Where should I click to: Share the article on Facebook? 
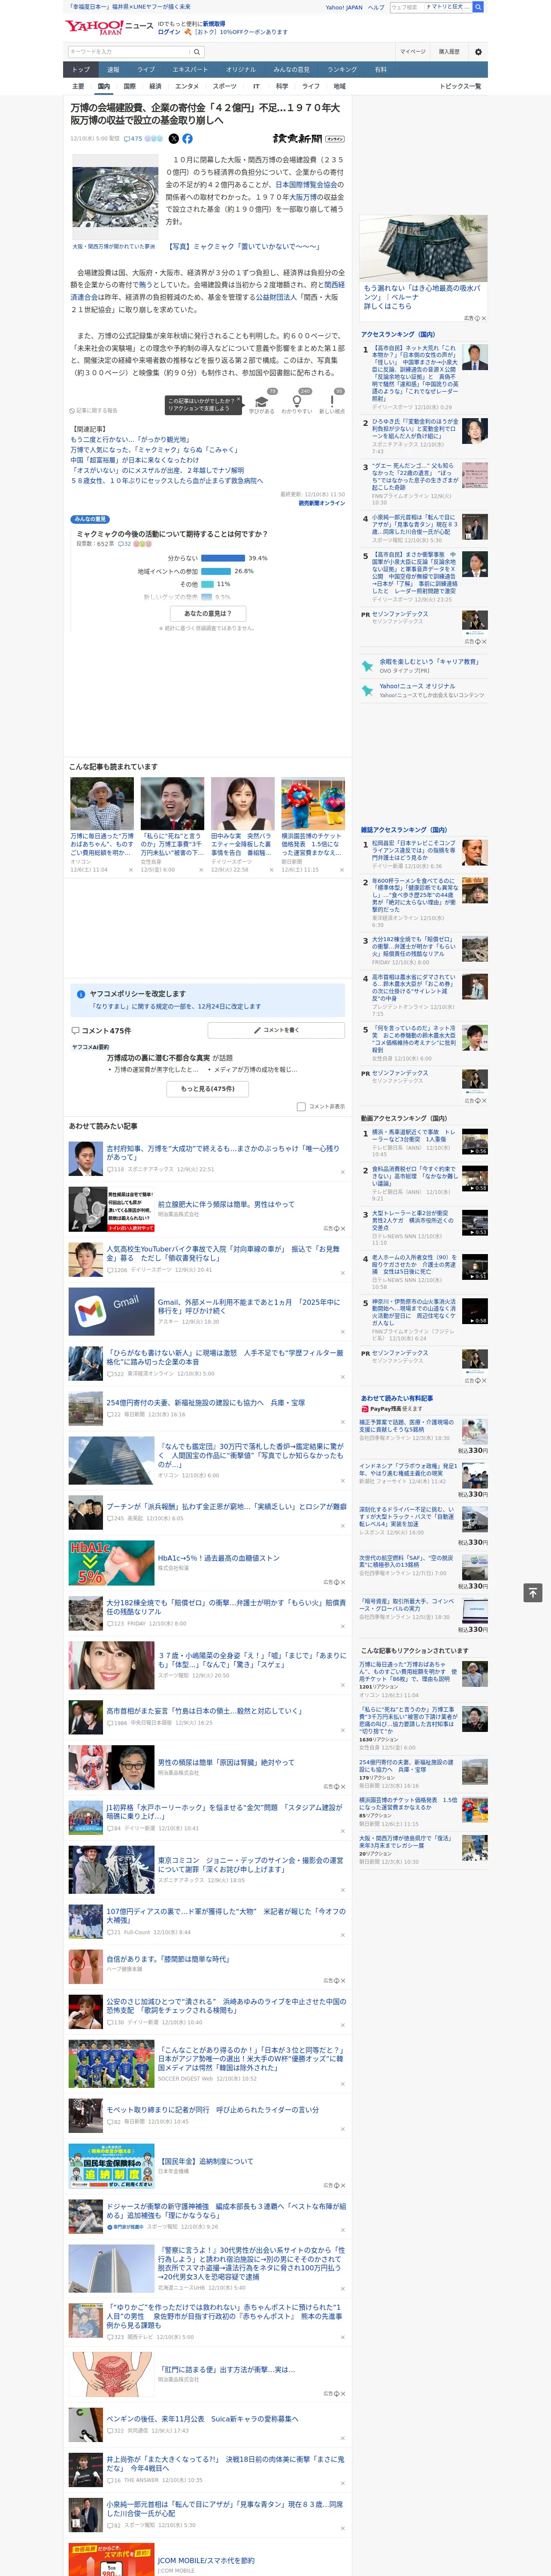coord(187,139)
